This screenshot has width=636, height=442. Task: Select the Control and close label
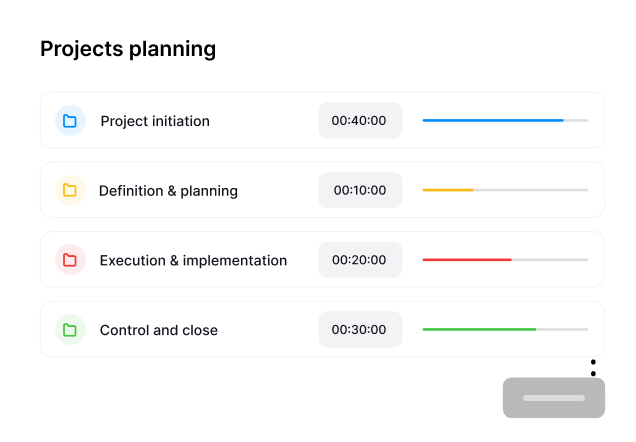point(159,330)
